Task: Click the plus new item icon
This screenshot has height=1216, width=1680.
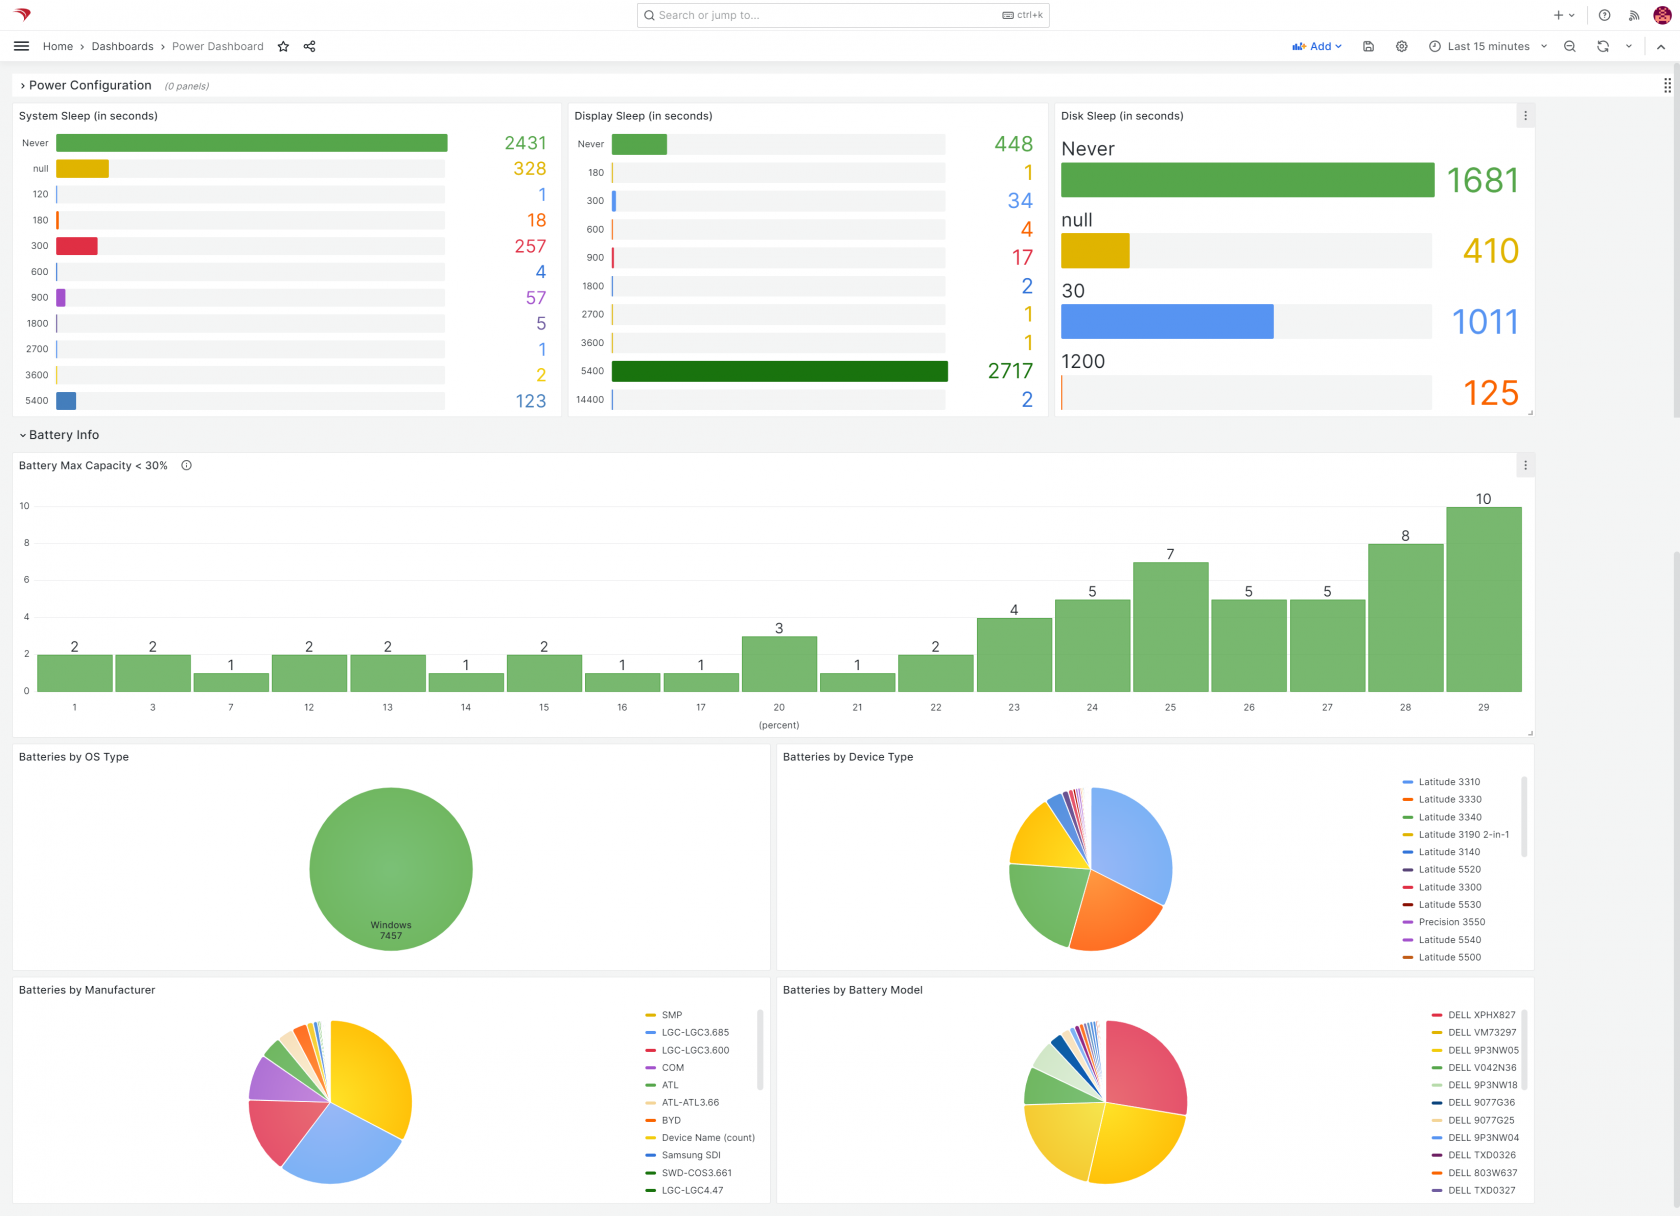Action: (1564, 15)
